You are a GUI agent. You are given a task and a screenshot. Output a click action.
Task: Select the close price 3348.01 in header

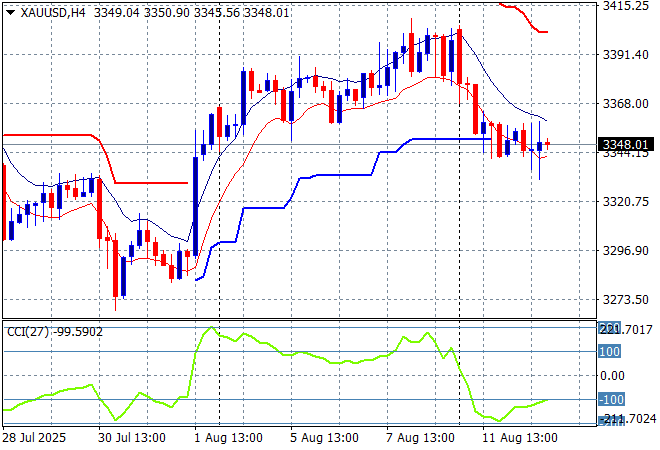[x=266, y=13]
